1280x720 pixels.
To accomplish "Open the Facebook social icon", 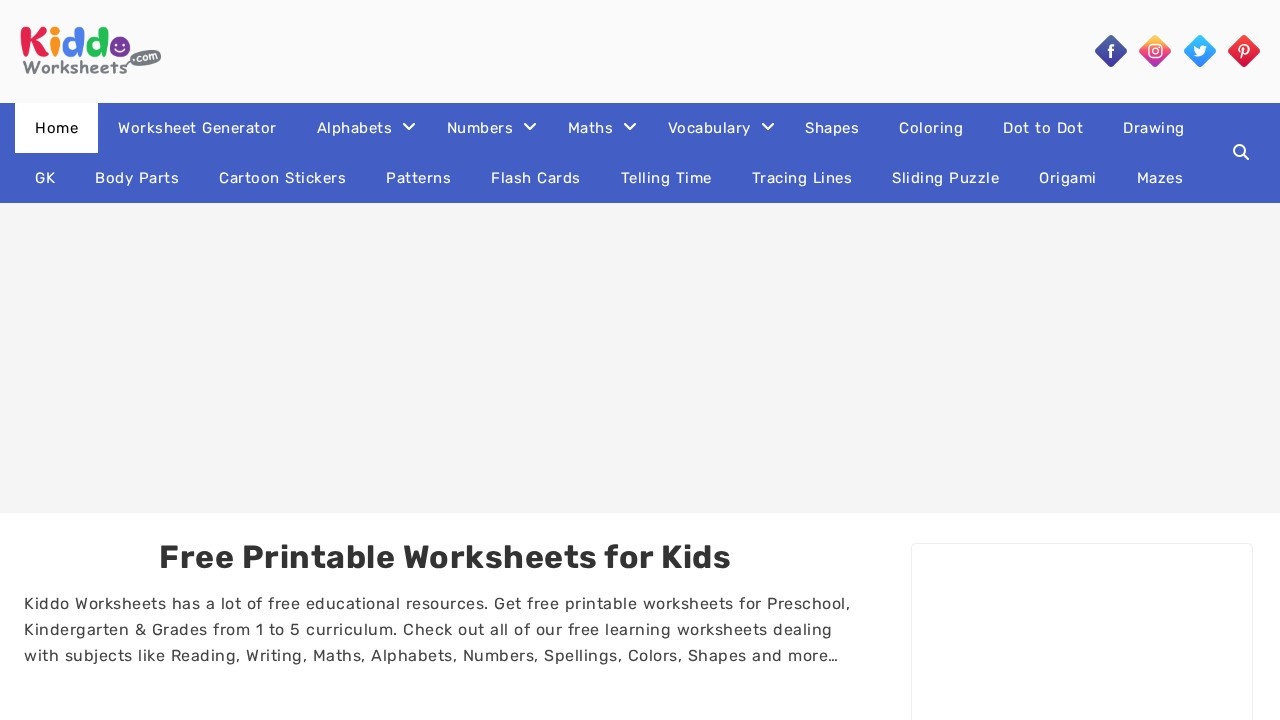I will pos(1110,51).
